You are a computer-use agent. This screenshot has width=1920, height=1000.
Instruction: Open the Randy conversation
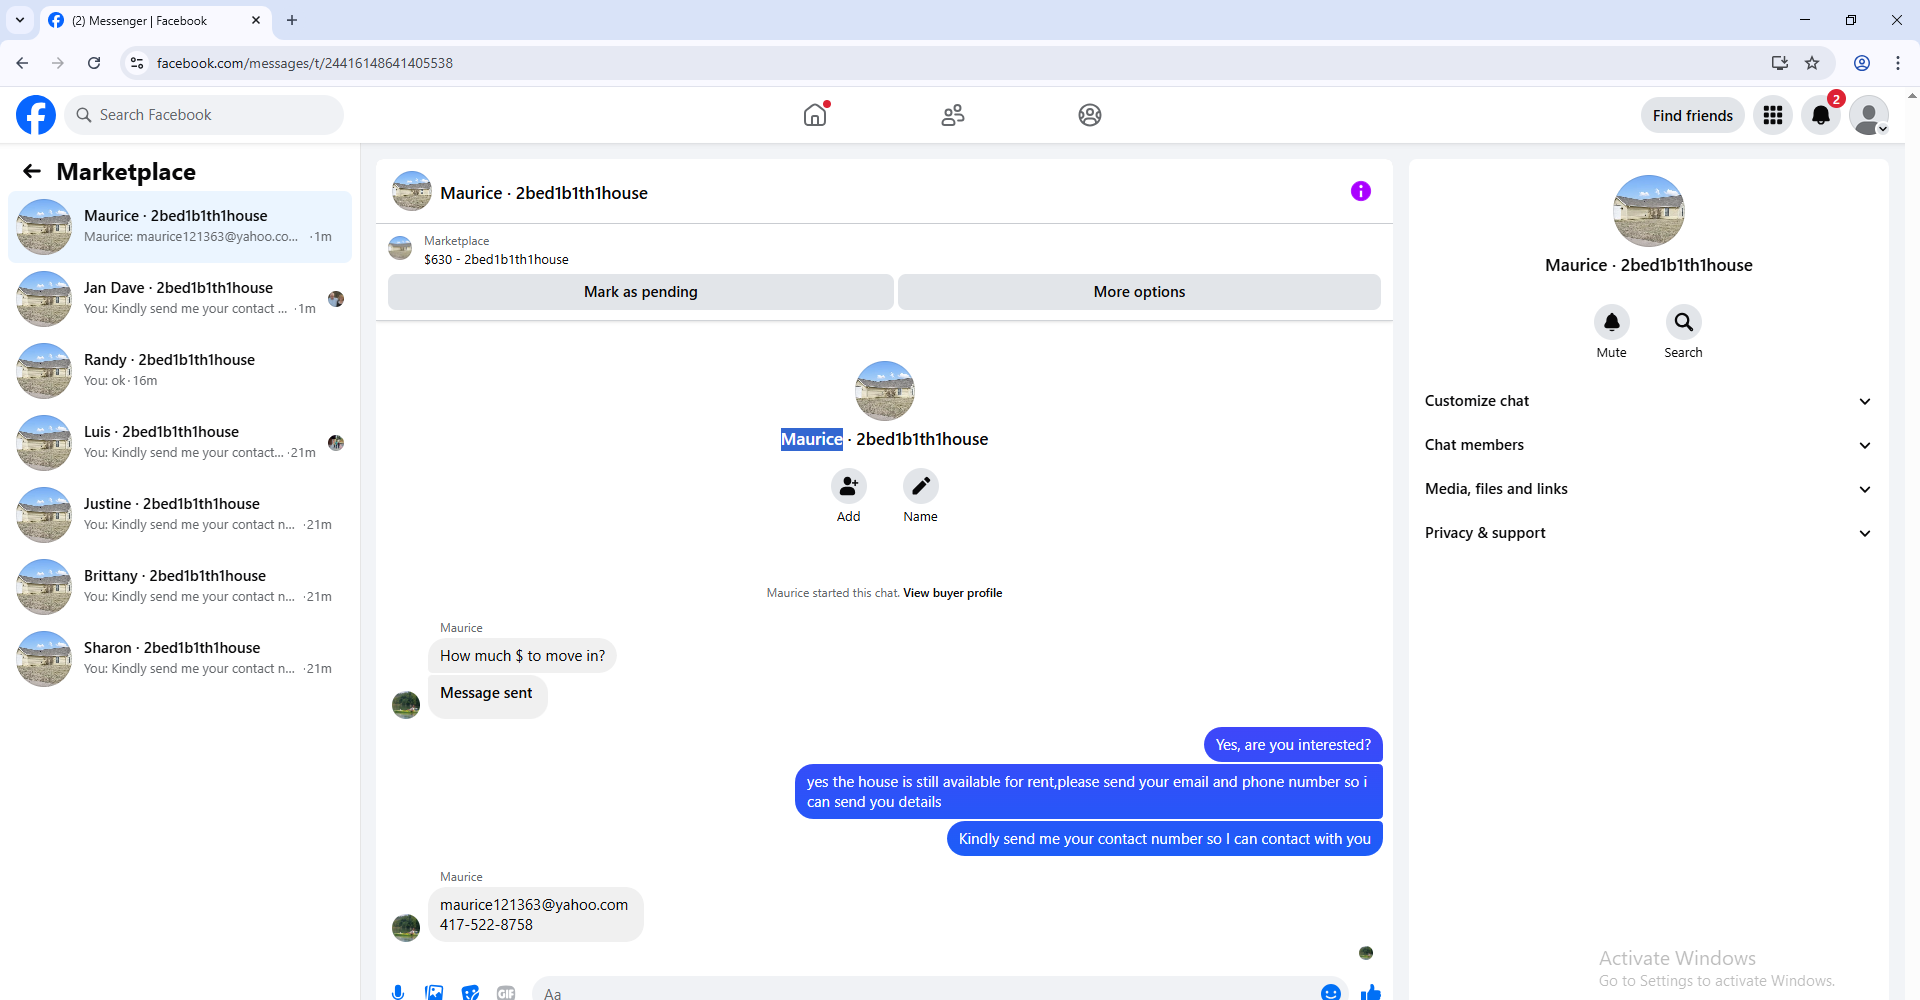(180, 371)
